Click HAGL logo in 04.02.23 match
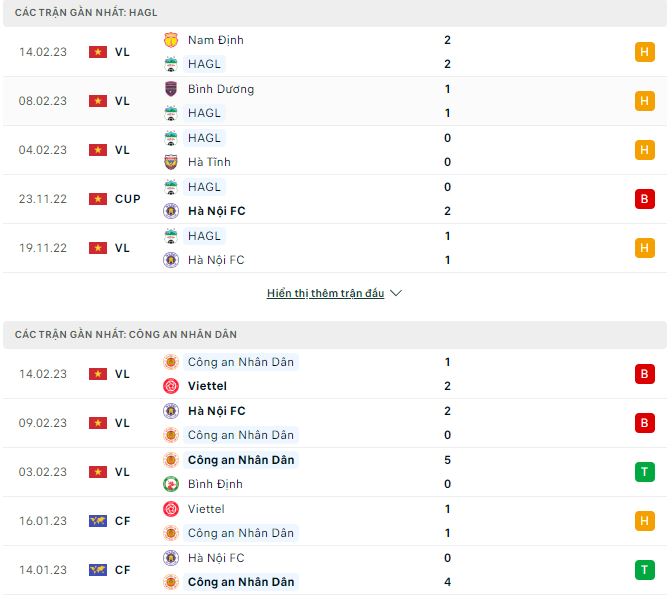Image resolution: width=672 pixels, height=599 pixels. [x=170, y=138]
